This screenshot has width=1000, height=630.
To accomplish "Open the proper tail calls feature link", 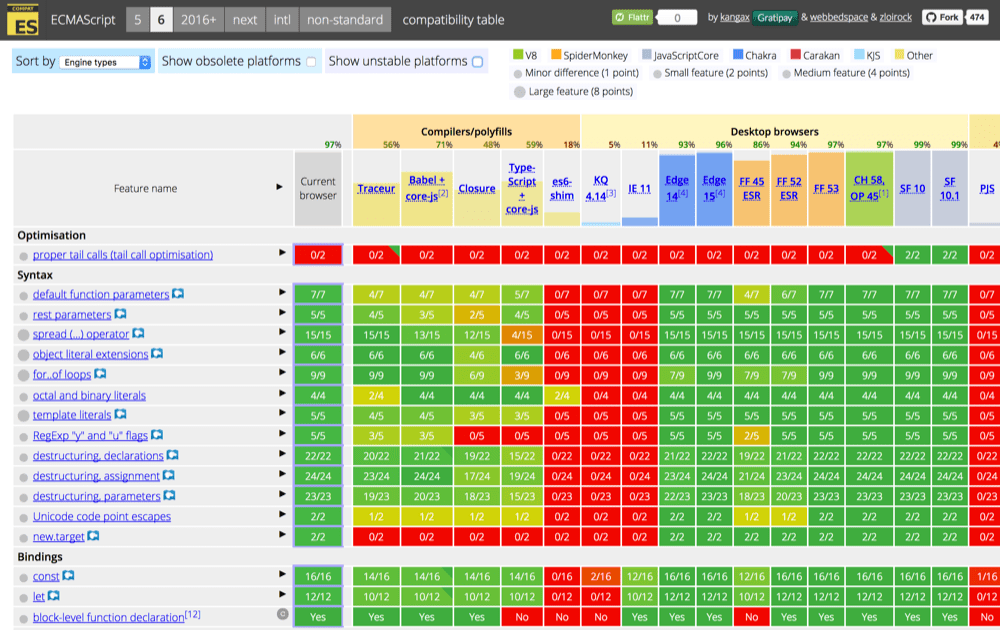I will (x=123, y=254).
